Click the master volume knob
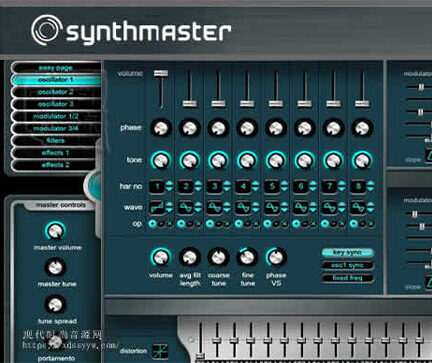Screen dimensions: 432x363 tap(55, 231)
